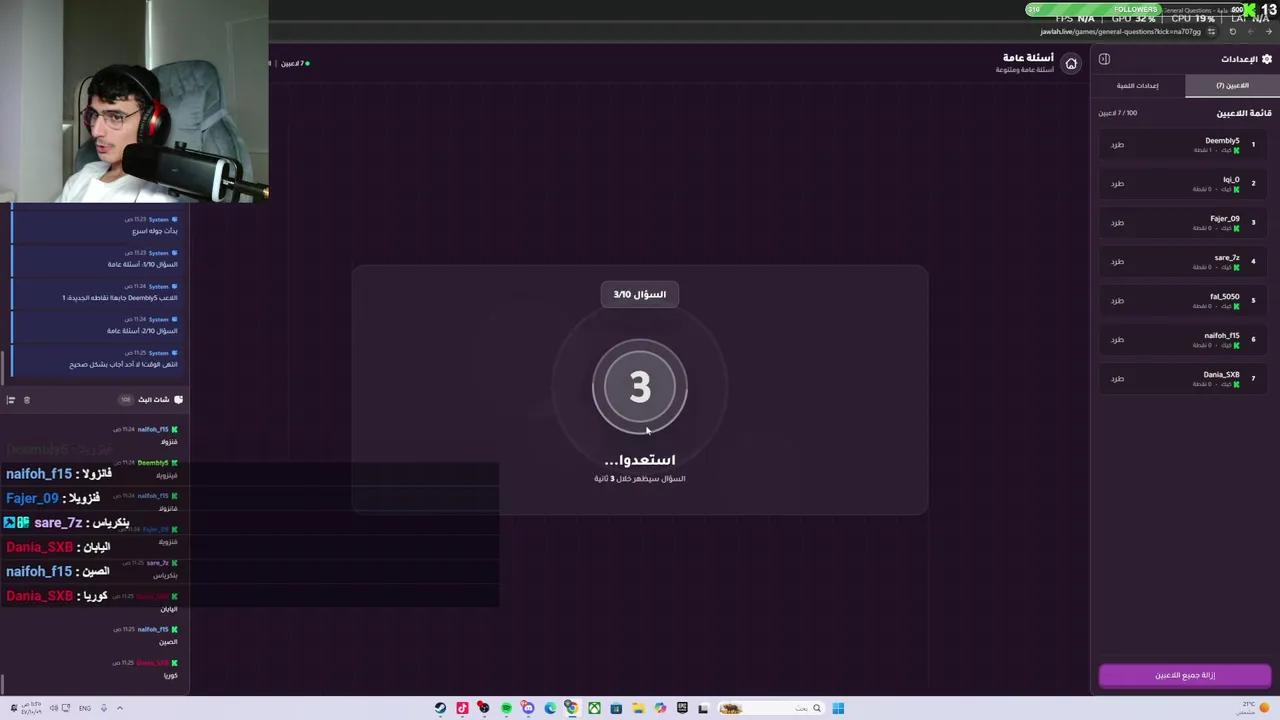Open Microsoft Edge from the taskbar
This screenshot has height=720, width=1280.
(x=550, y=708)
